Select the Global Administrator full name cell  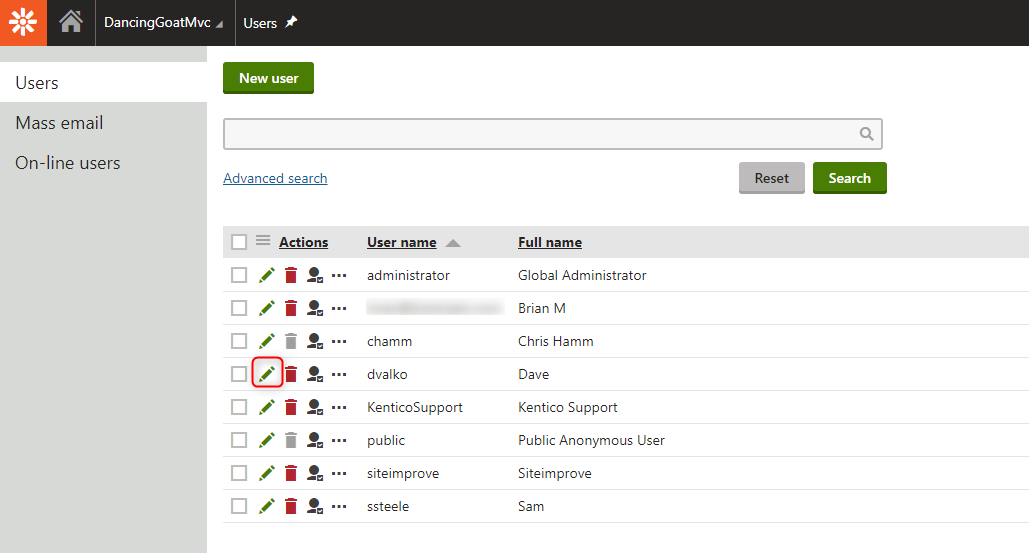(x=582, y=276)
